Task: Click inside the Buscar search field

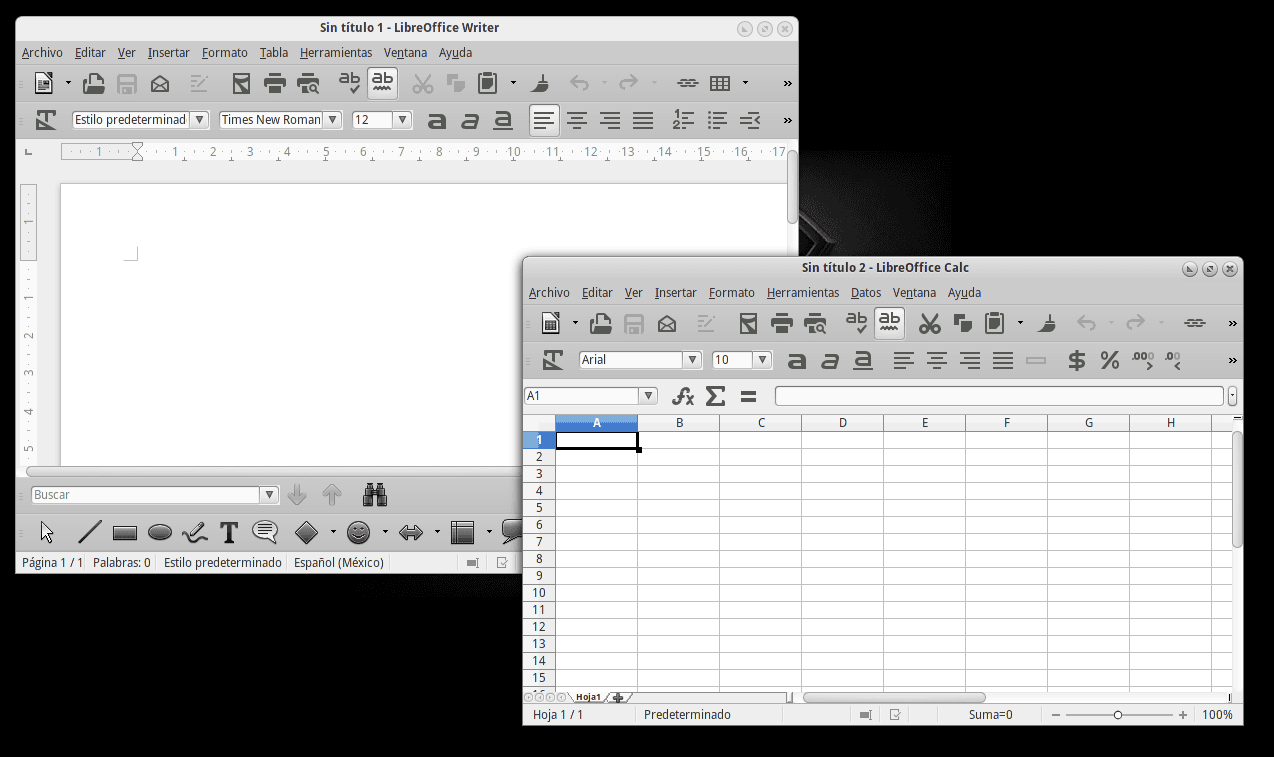Action: [146, 495]
